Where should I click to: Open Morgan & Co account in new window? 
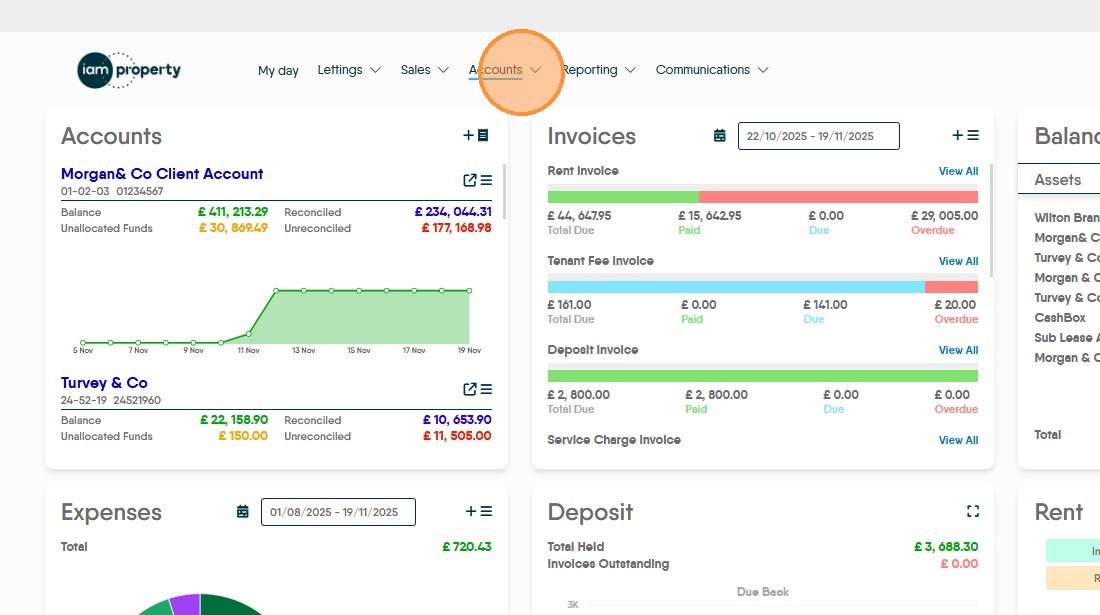click(x=470, y=180)
